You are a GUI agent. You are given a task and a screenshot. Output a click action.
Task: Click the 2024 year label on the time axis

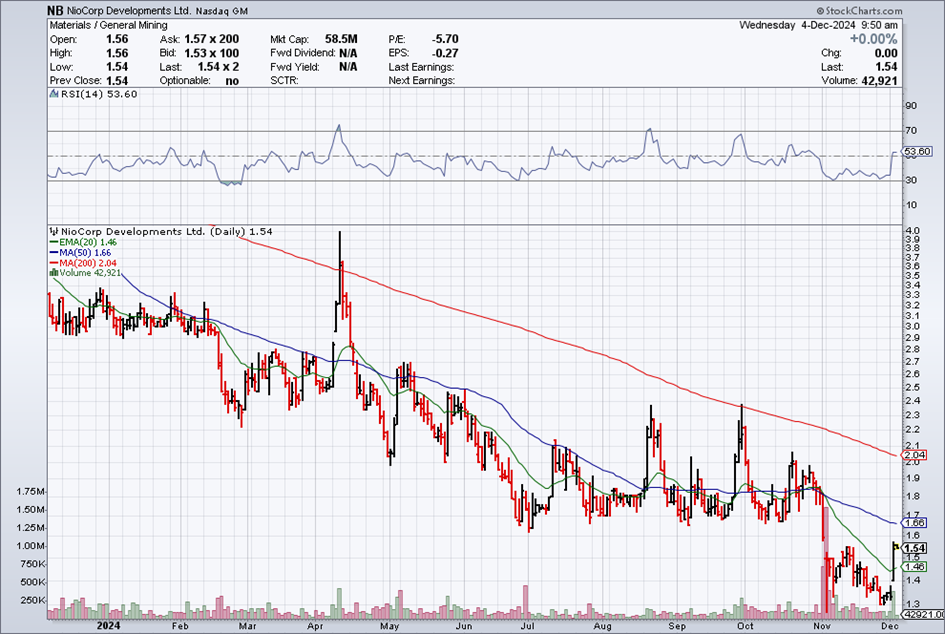108,626
